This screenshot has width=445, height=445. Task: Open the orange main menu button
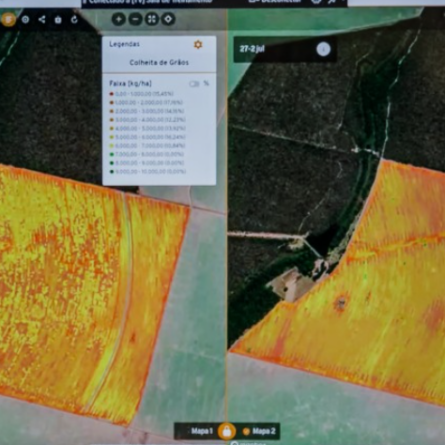click(x=8, y=19)
